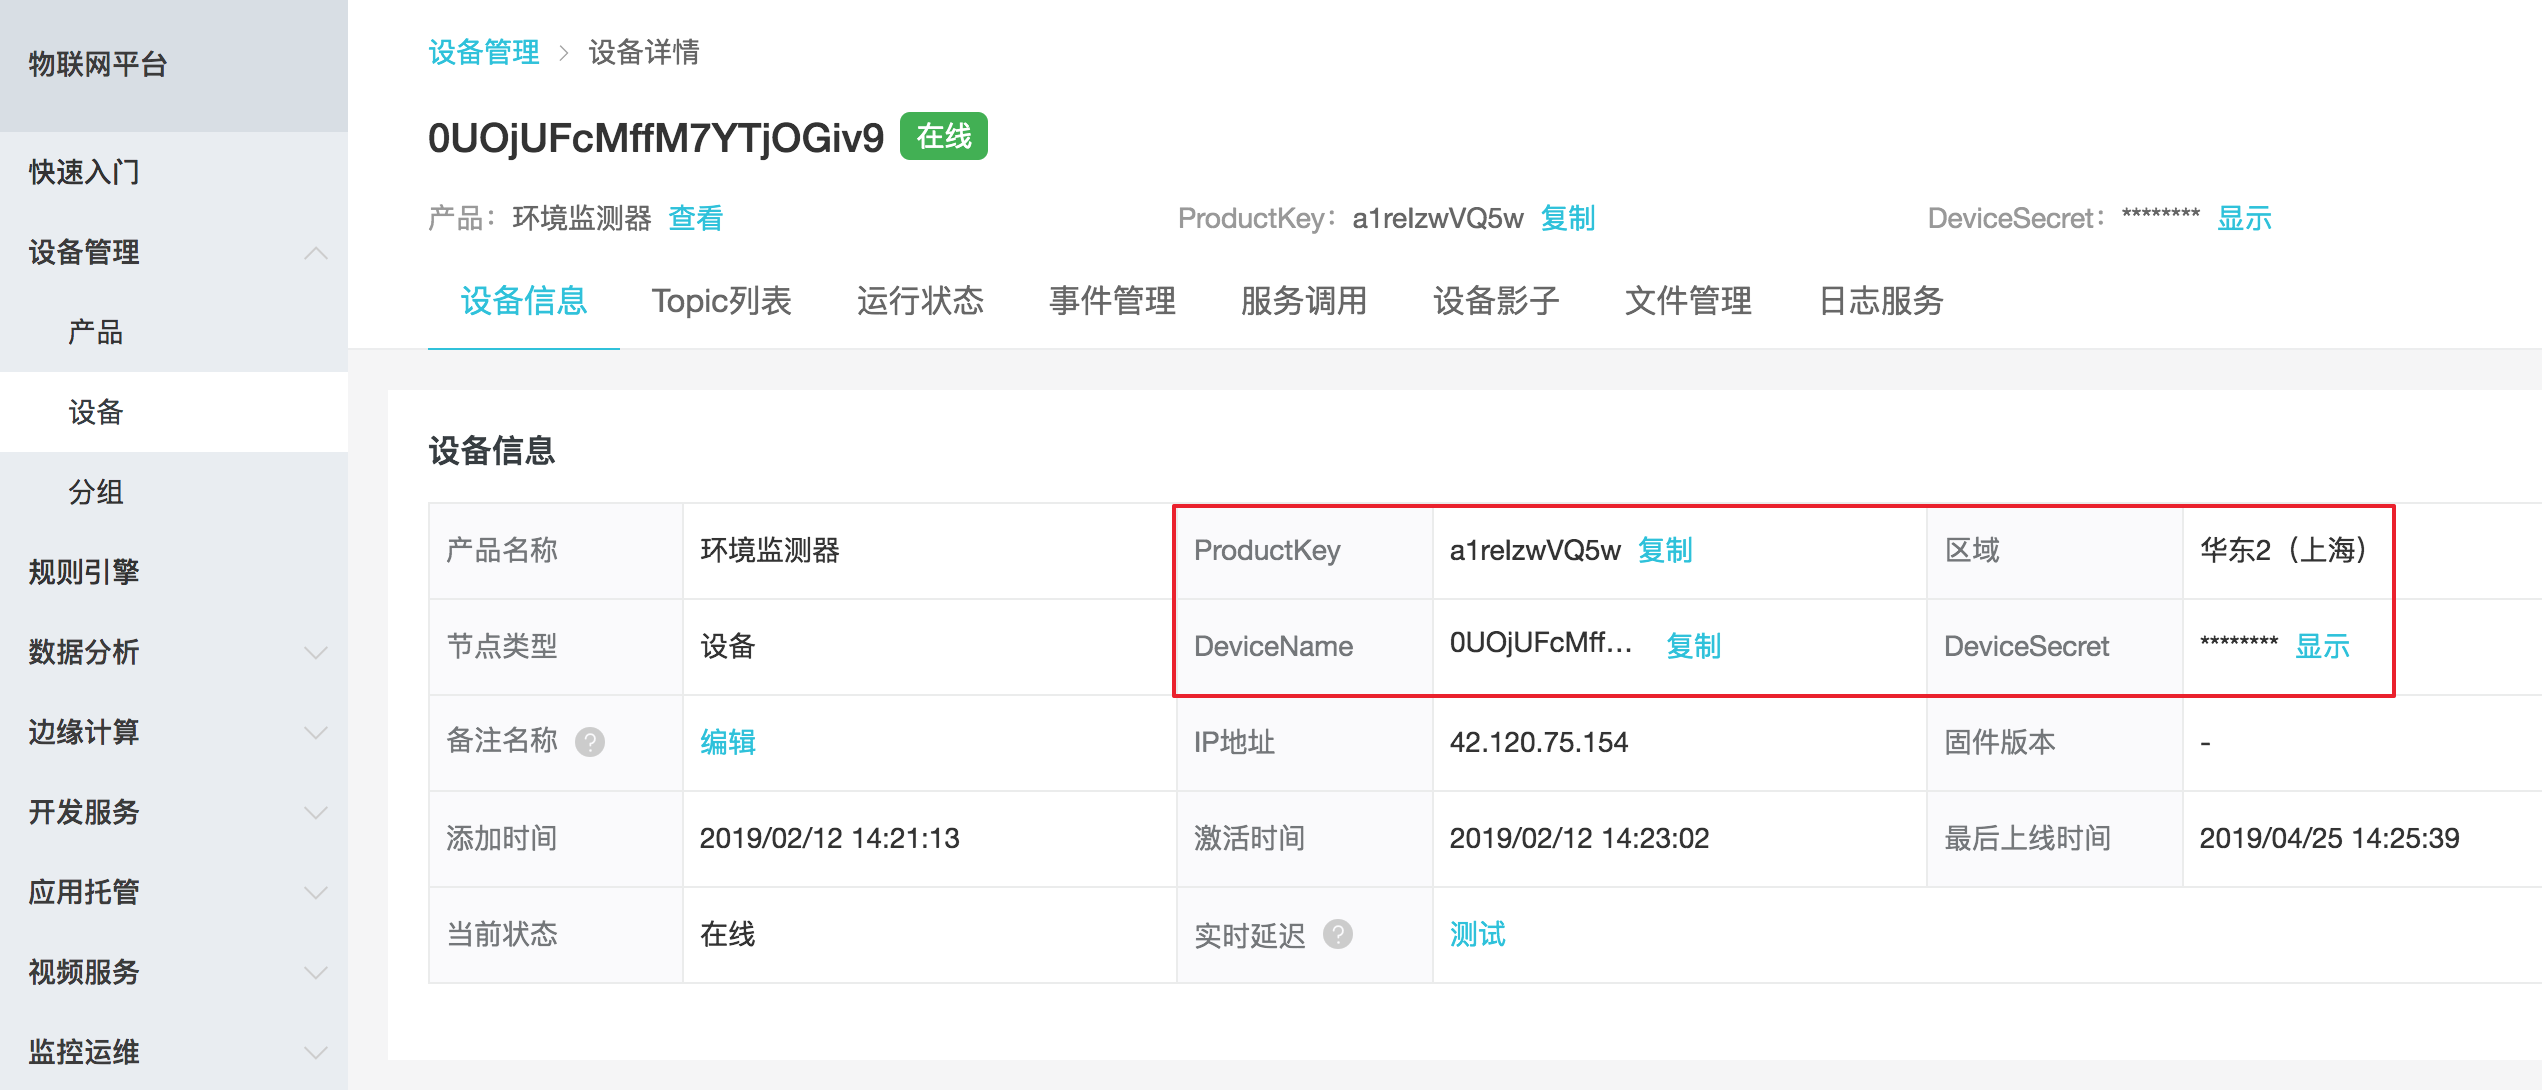Viewport: 2542px width, 1090px height.
Task: Switch to the 设备影子 tab
Action: coord(1496,301)
